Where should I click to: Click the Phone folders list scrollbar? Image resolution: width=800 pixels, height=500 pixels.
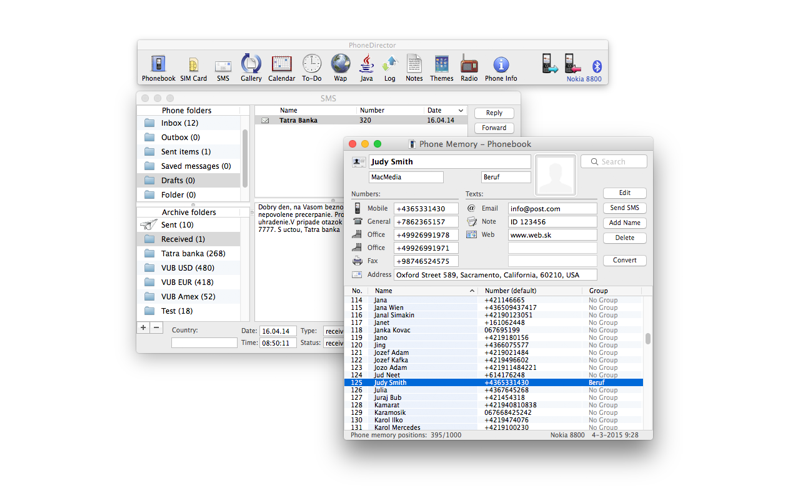click(x=245, y=158)
